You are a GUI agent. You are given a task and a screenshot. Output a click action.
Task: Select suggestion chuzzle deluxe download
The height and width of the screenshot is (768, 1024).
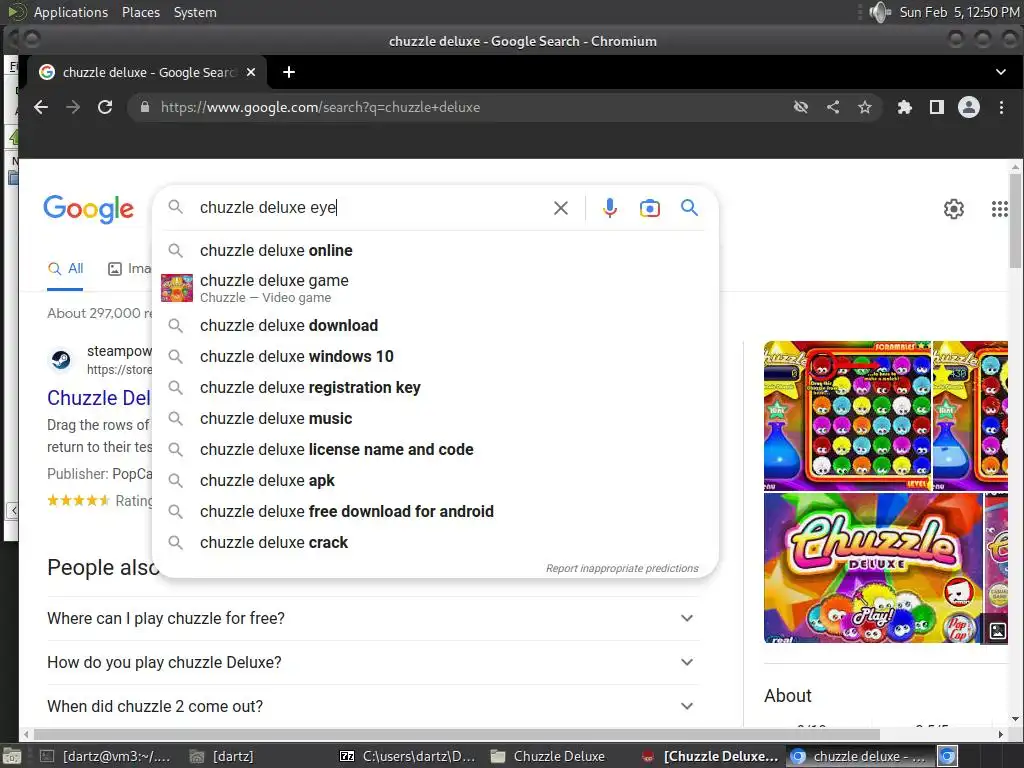pyautogui.click(x=435, y=325)
